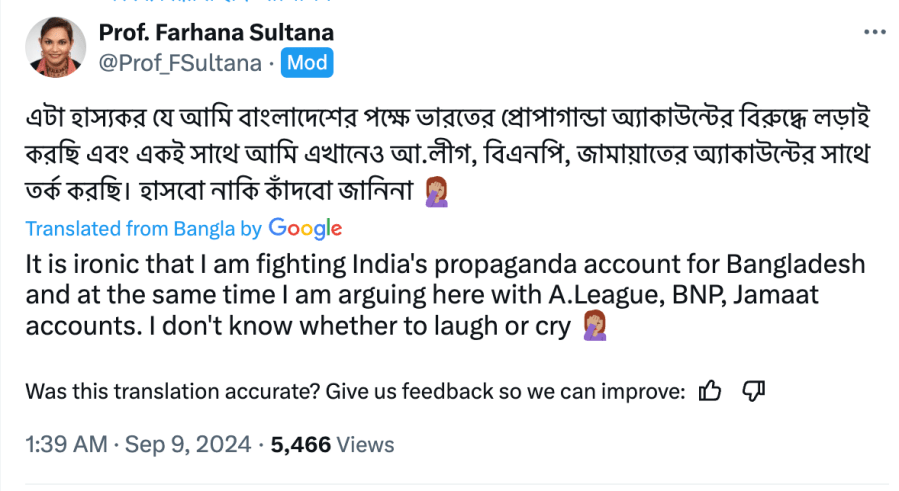Image resolution: width=899 pixels, height=491 pixels.
Task: Click "Was this translation accurate?" prompt text
Action: click(x=153, y=391)
